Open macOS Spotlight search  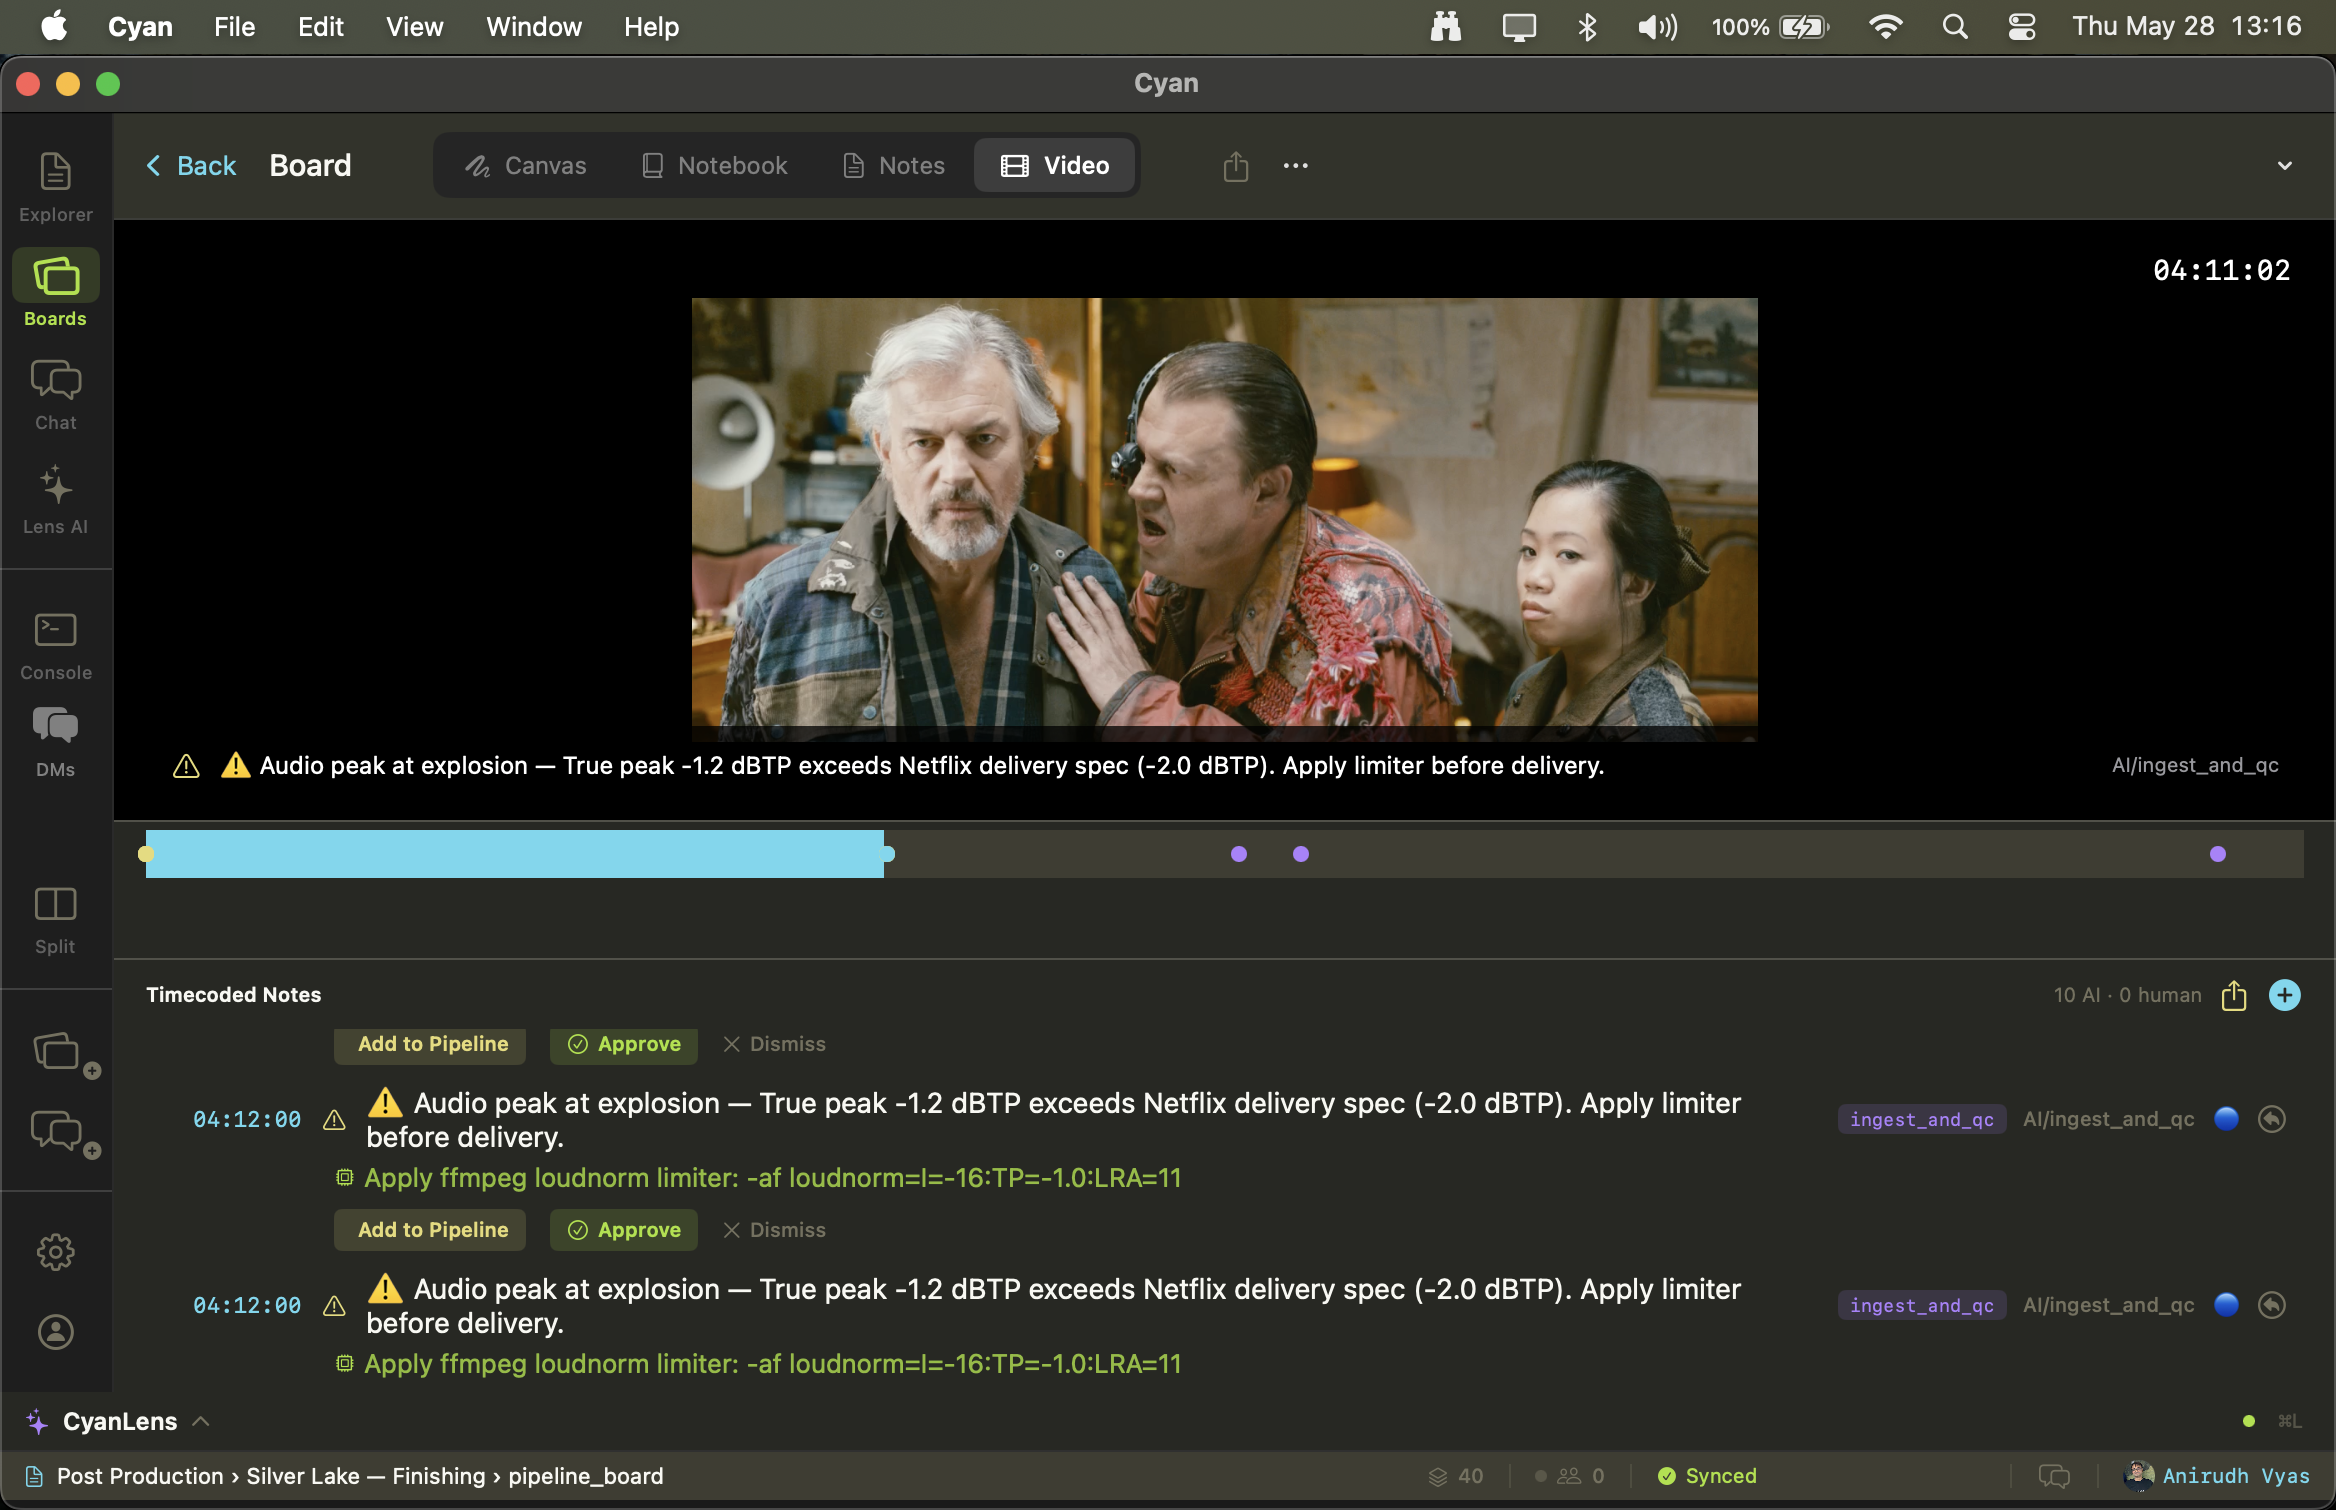[x=1955, y=27]
